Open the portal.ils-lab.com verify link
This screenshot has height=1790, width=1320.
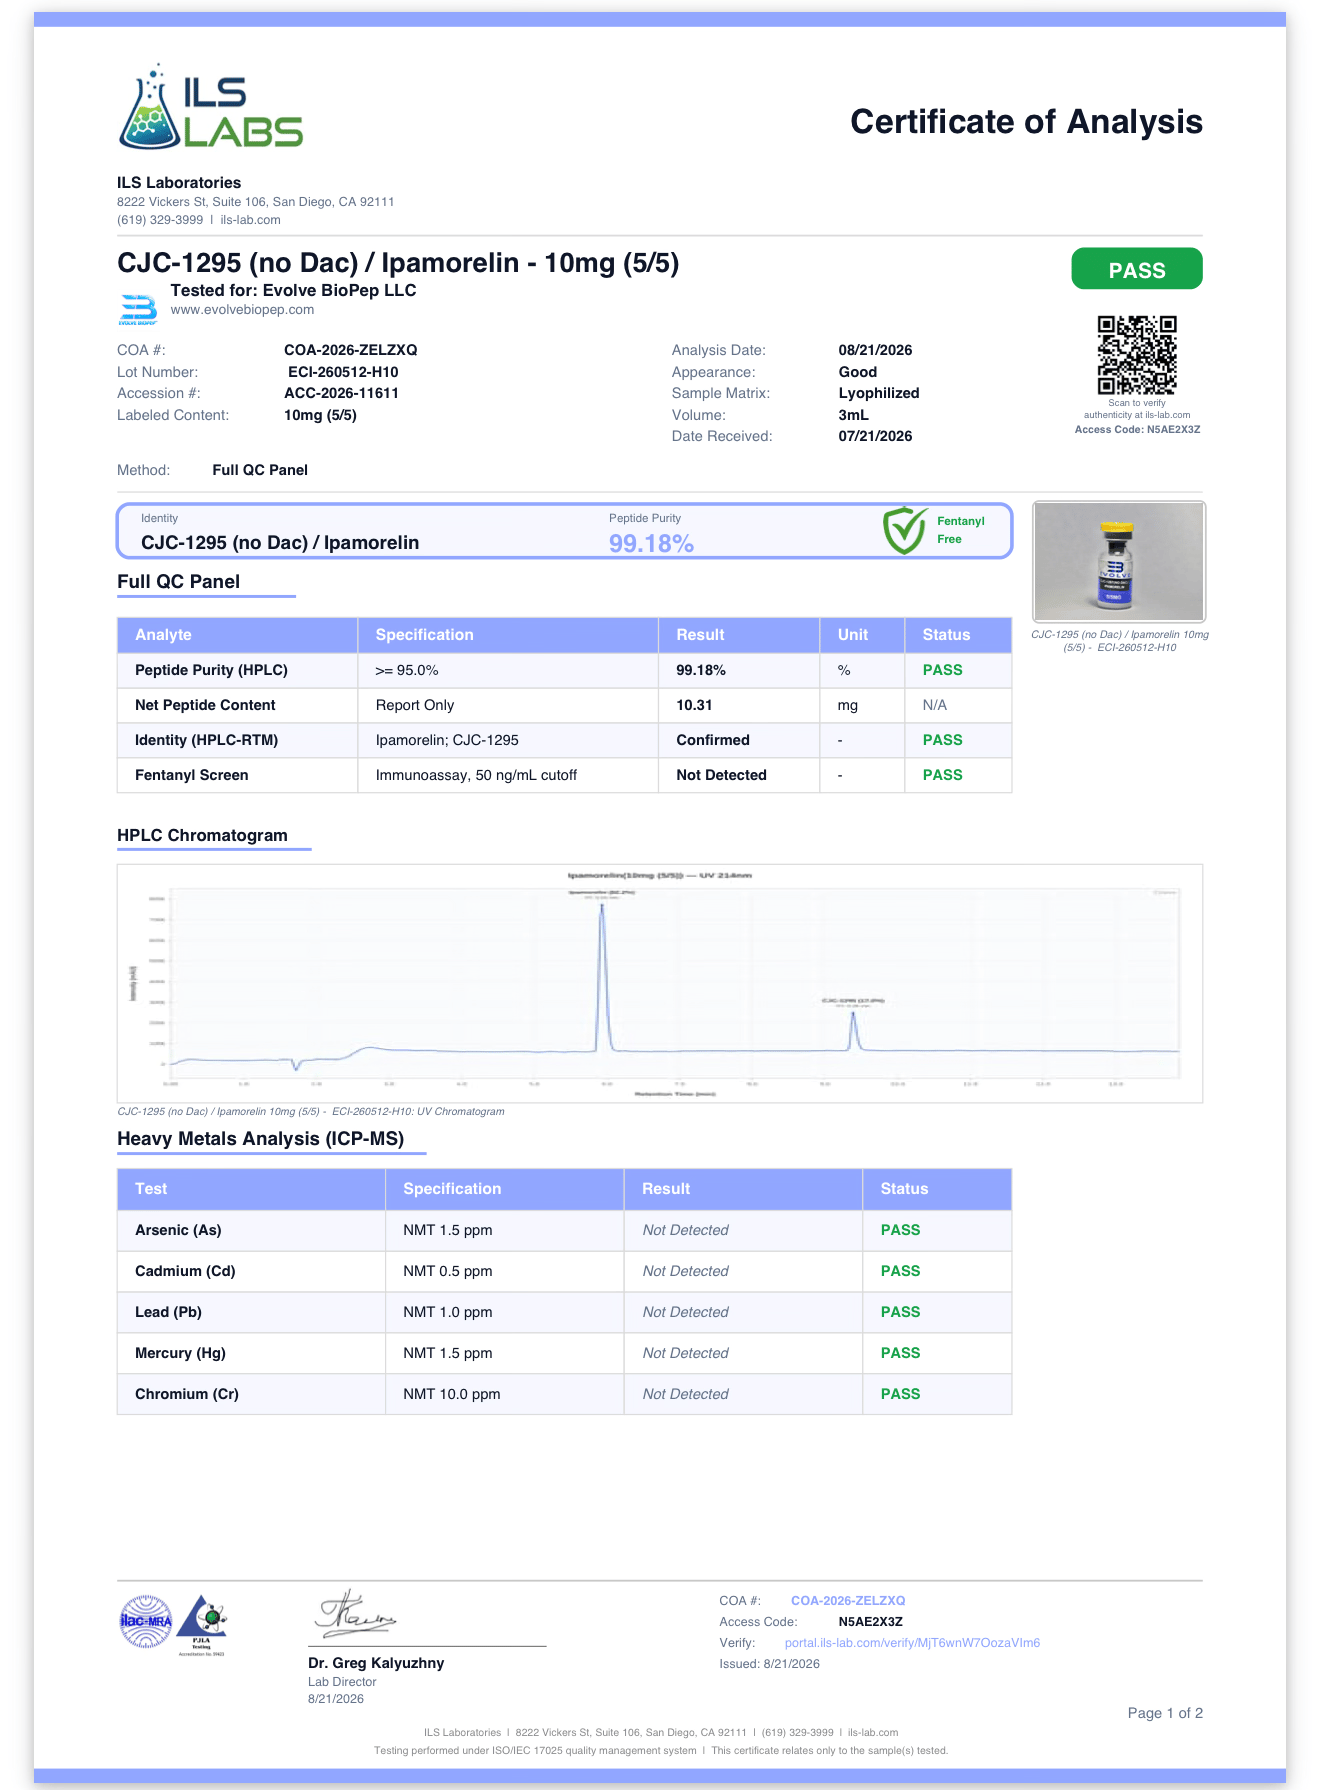click(912, 1643)
